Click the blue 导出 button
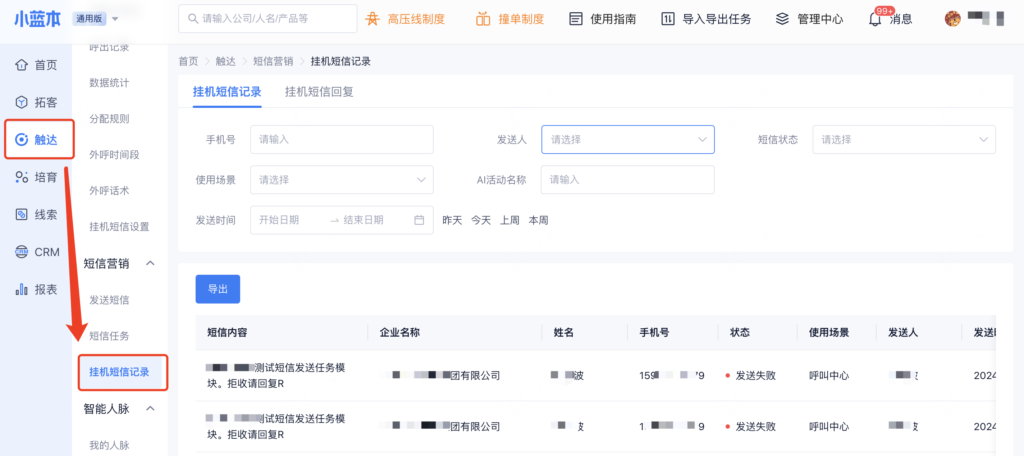Screen dimensions: 1024x456 pyautogui.click(x=217, y=288)
